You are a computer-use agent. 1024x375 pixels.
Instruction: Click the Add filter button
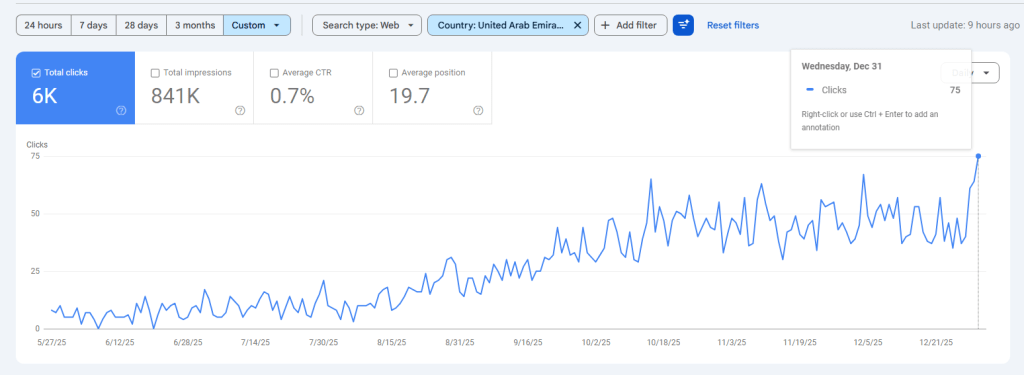pos(630,25)
